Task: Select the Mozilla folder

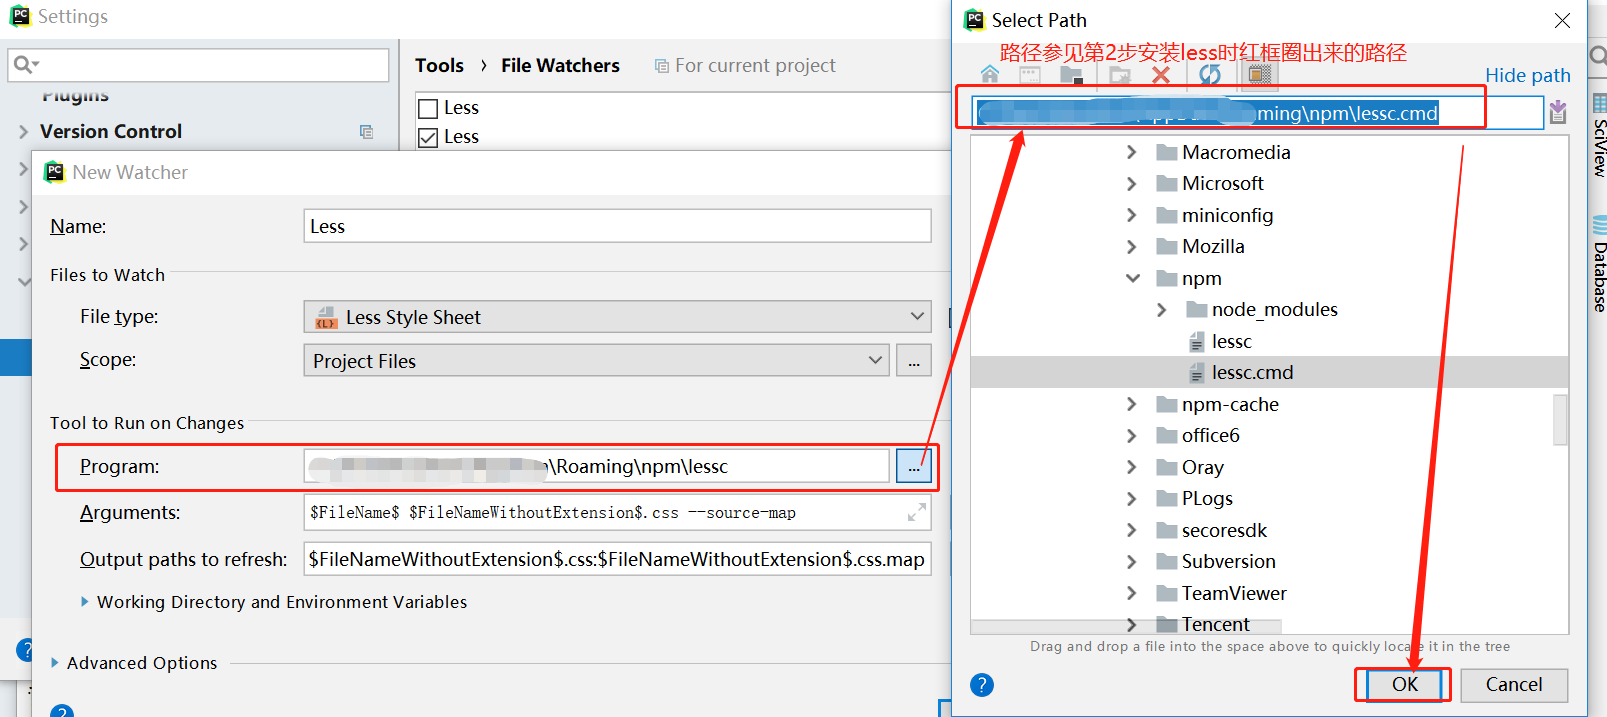Action: pyautogui.click(x=1213, y=246)
